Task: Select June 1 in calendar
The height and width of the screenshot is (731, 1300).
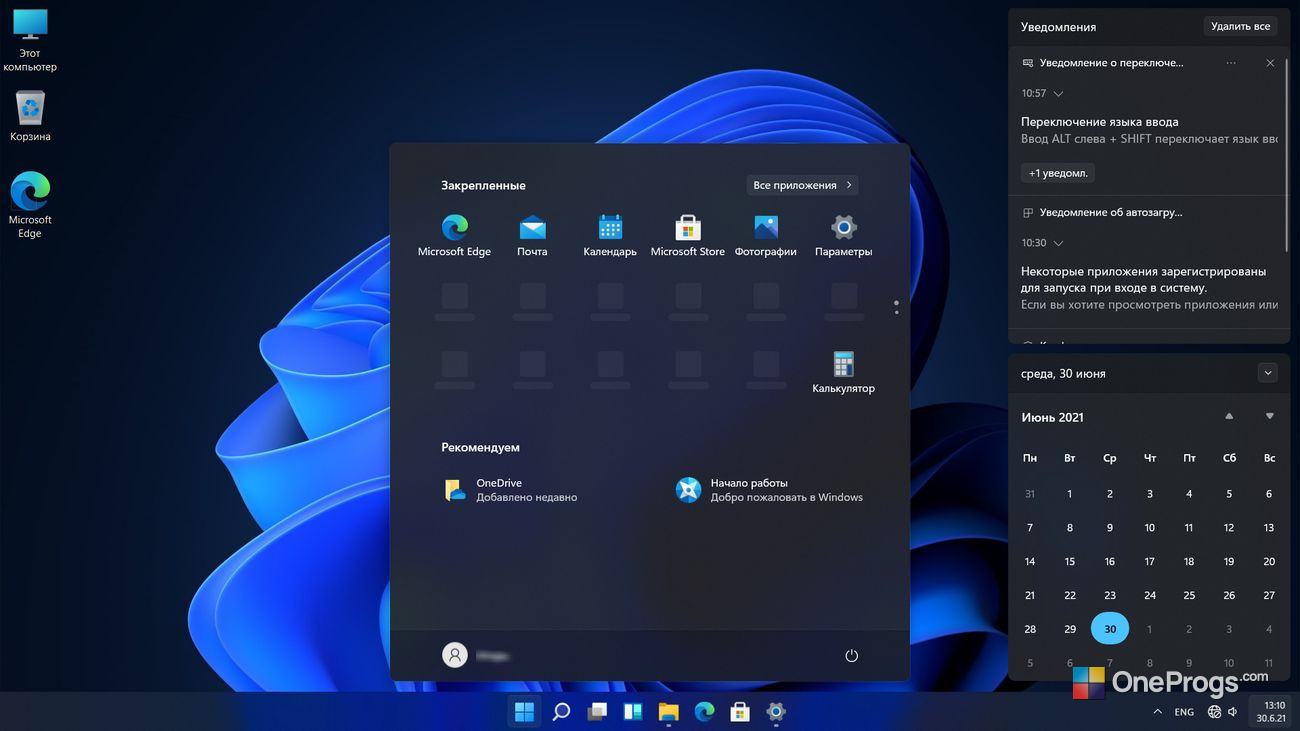Action: pyautogui.click(x=1070, y=493)
